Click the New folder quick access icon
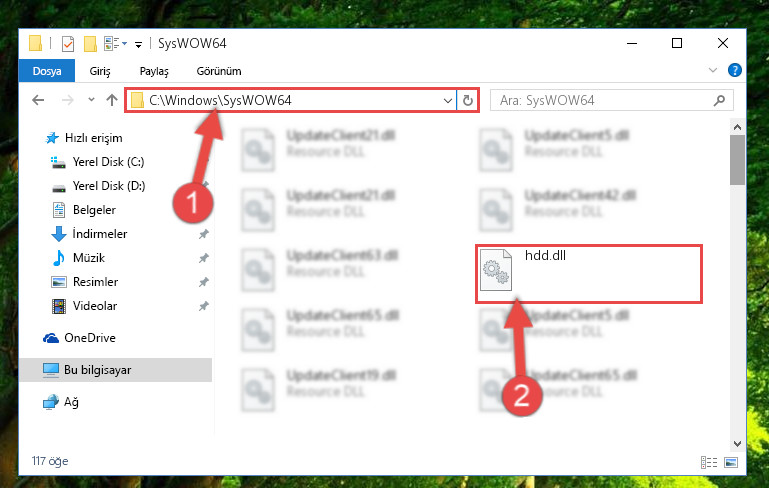 click(90, 44)
